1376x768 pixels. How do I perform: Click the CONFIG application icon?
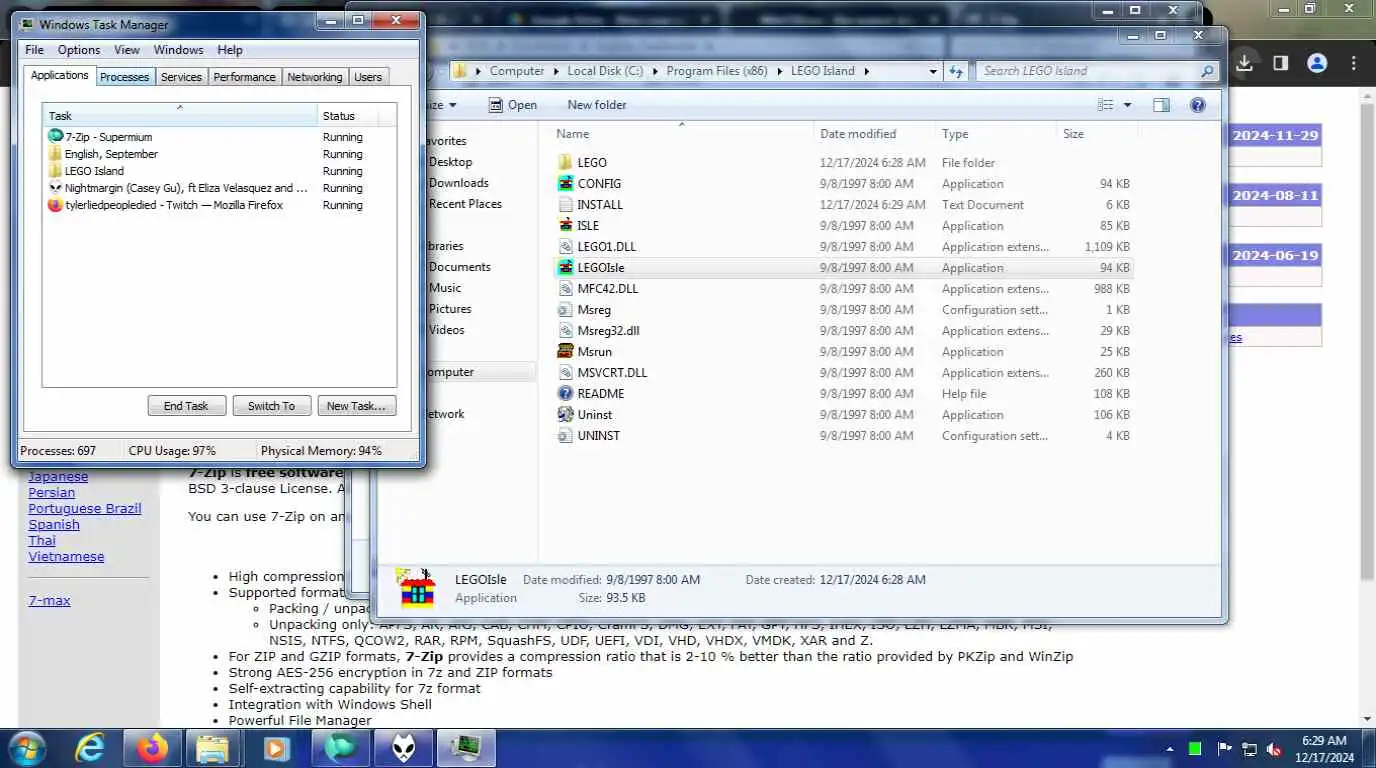(565, 183)
